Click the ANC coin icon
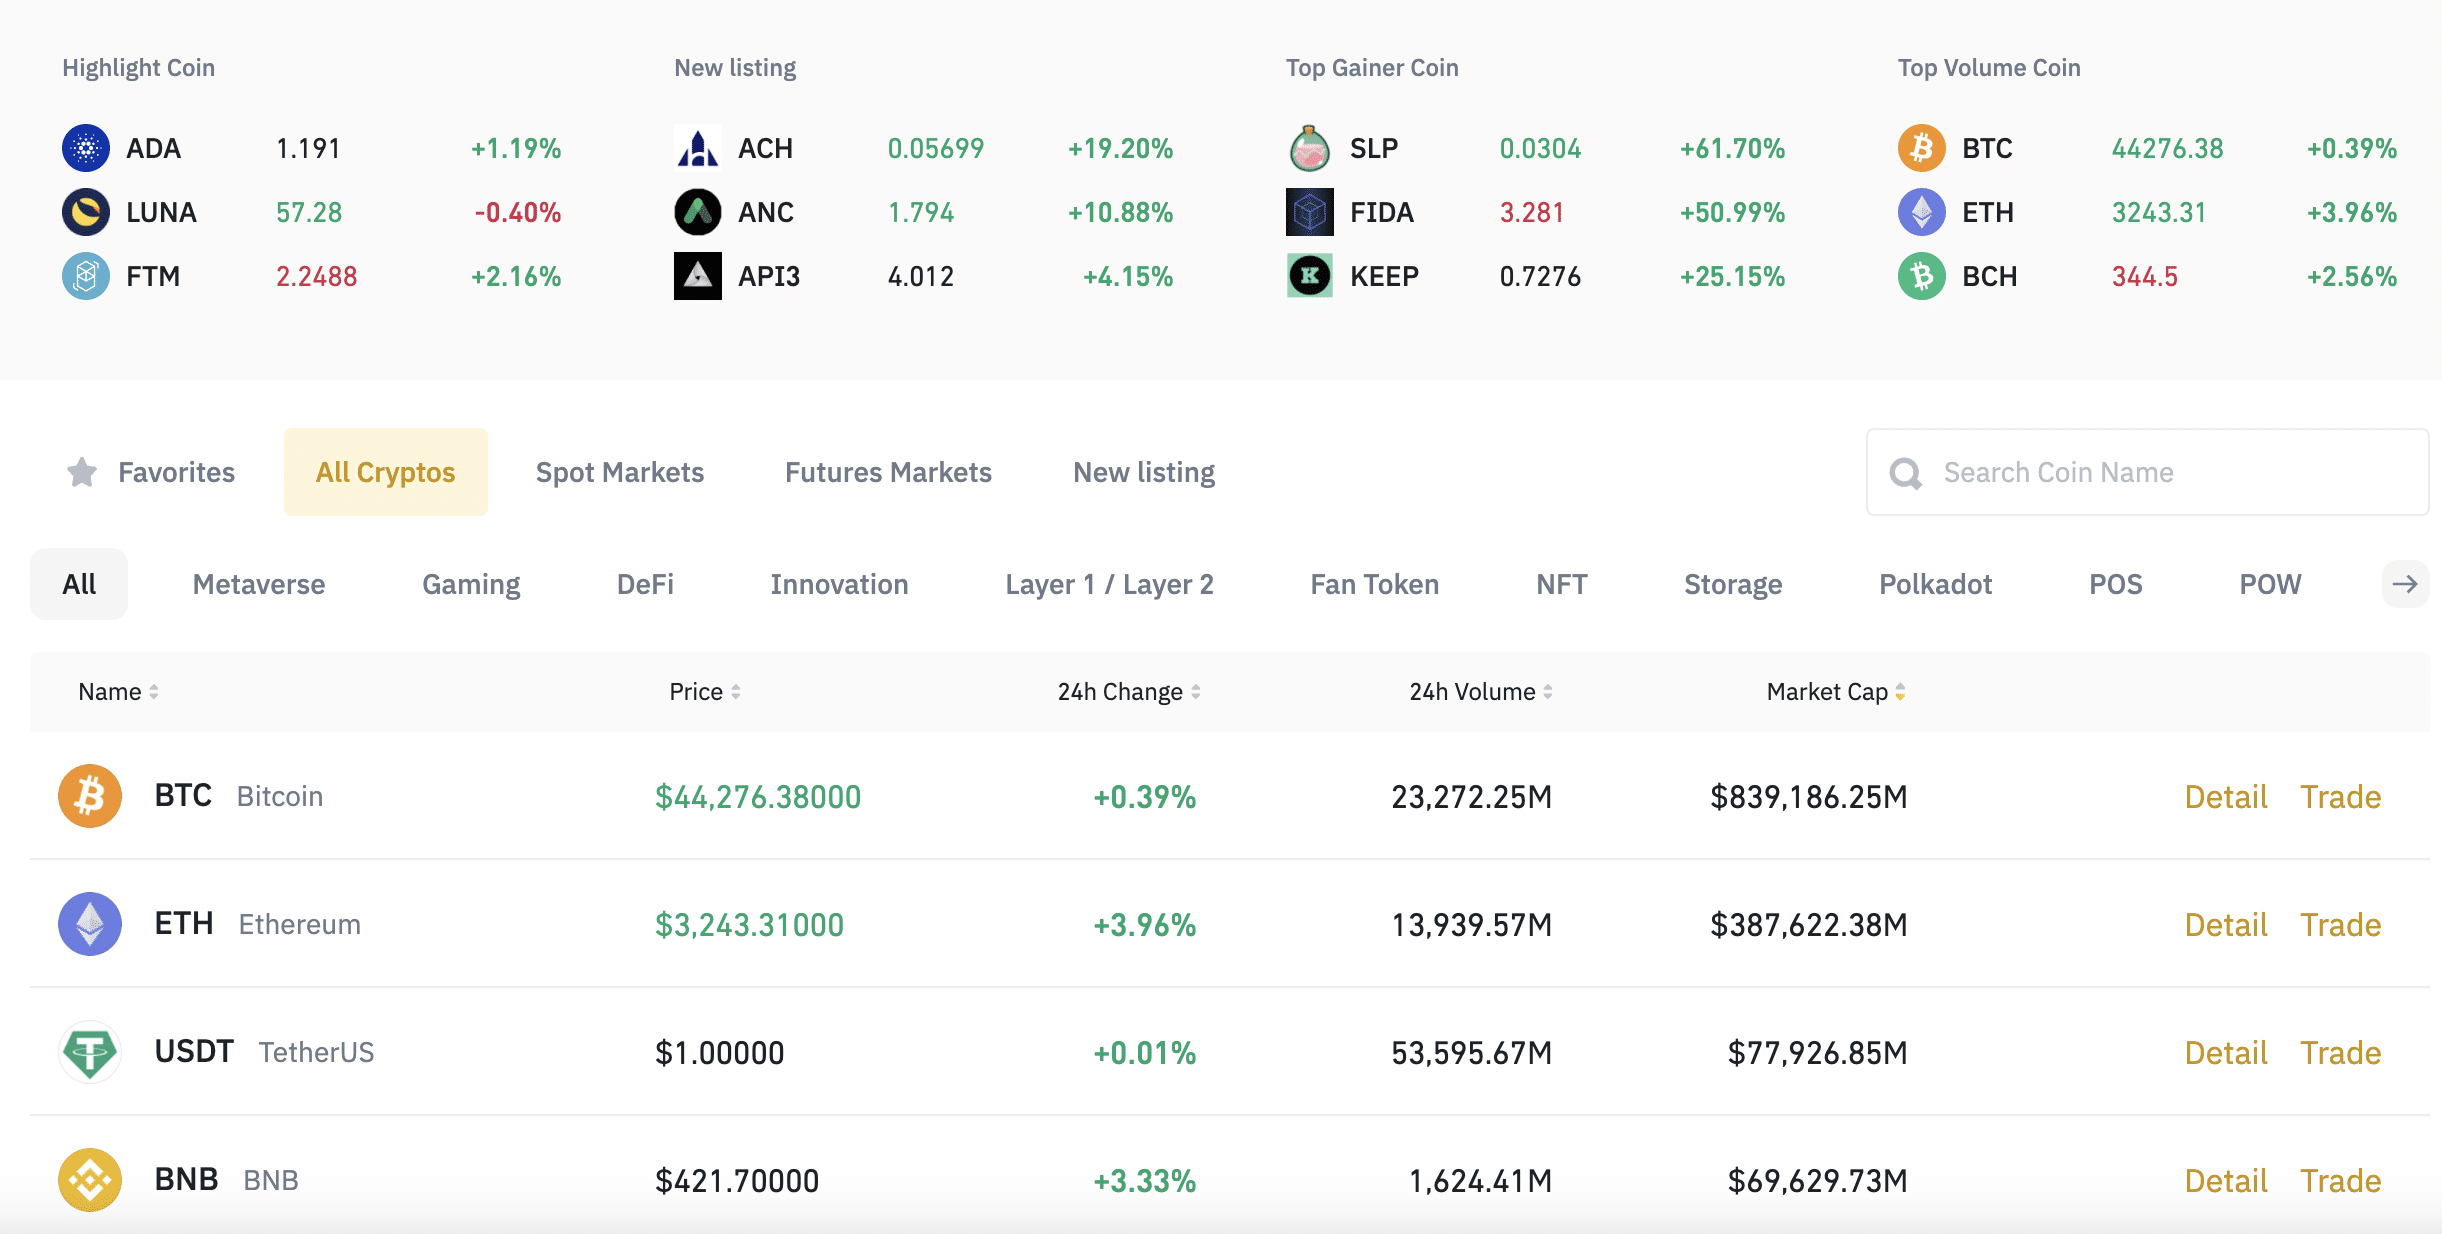The height and width of the screenshot is (1234, 2442). (698, 212)
